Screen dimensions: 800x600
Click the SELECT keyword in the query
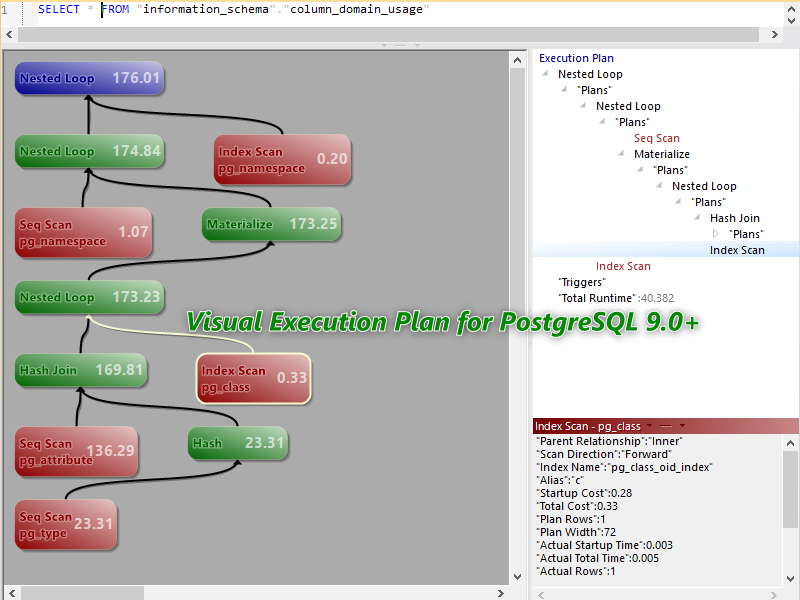pos(59,9)
